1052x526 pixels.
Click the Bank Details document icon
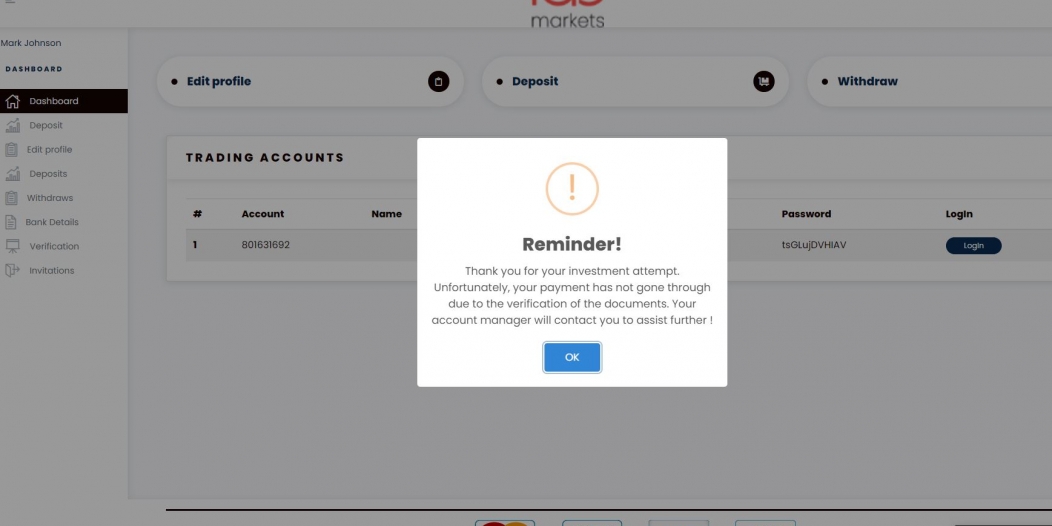click(11, 222)
